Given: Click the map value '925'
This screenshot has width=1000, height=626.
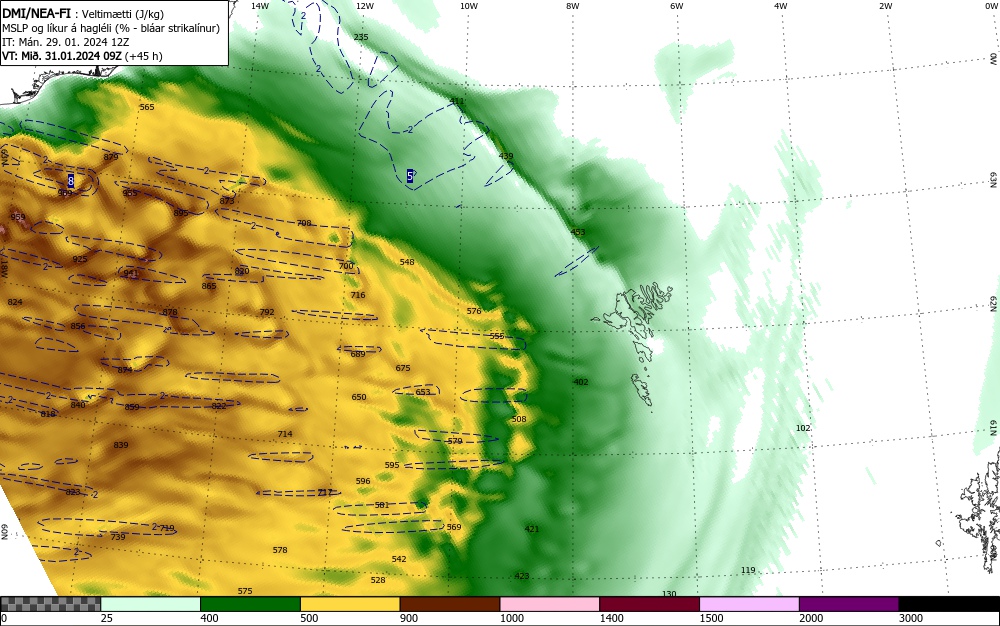Looking at the screenshot, I should pos(80,259).
